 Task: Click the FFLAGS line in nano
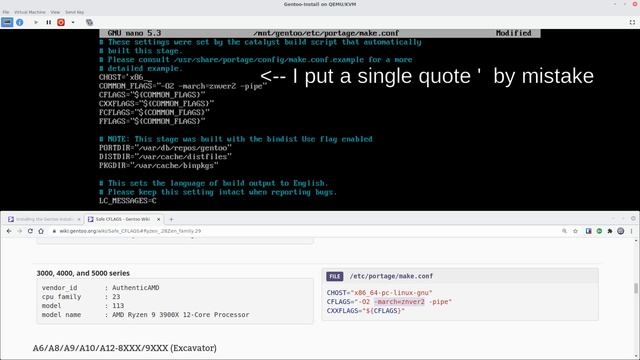152,121
